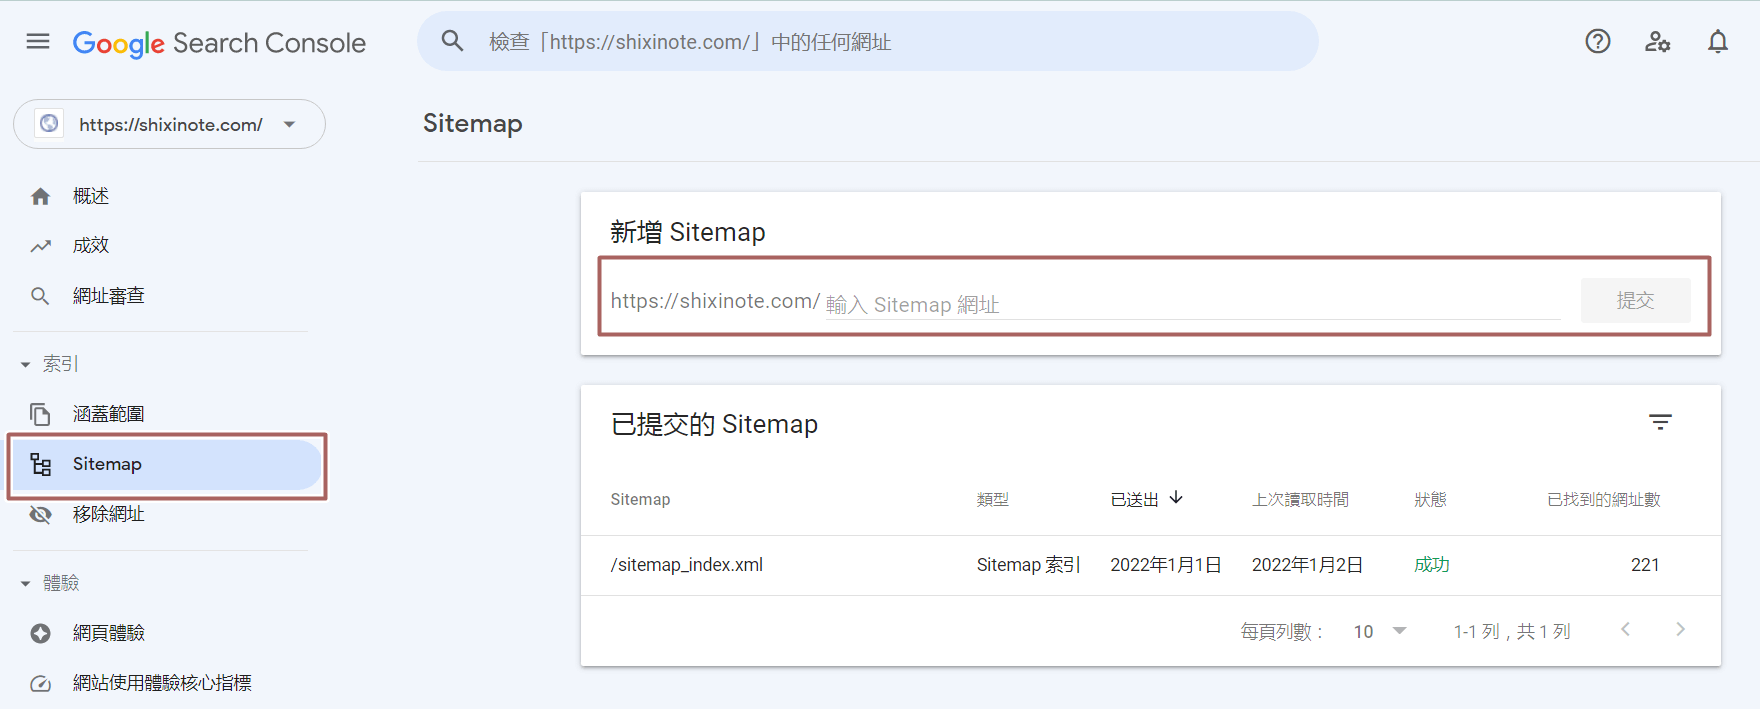Click the 已提交的 Sitemap heading
The height and width of the screenshot is (709, 1760).
pos(714,424)
